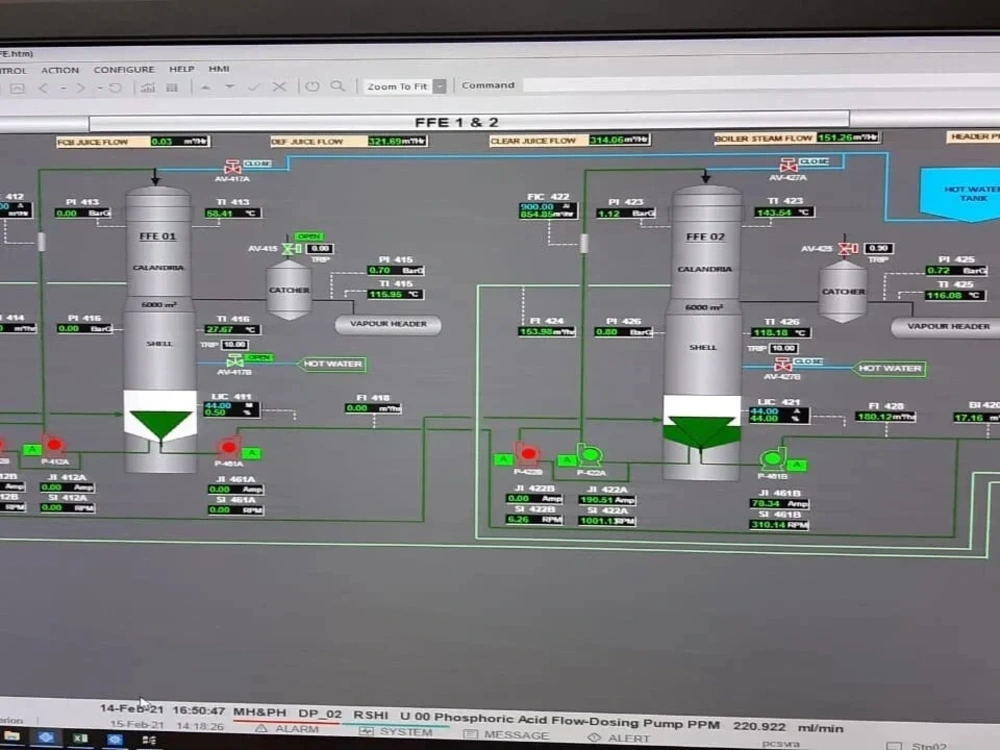Click the Excel icon in taskbar
The height and width of the screenshot is (750, 1000).
coord(80,738)
